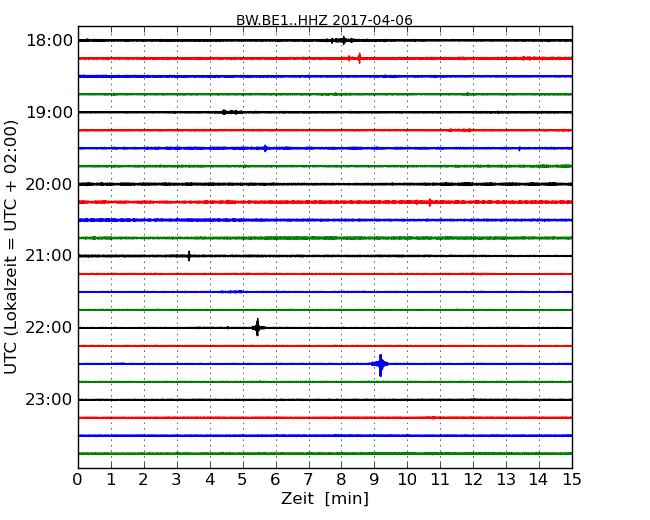The image size is (650, 520).
Task: Click the black event on the 19:00 trace
Action: 230,112
